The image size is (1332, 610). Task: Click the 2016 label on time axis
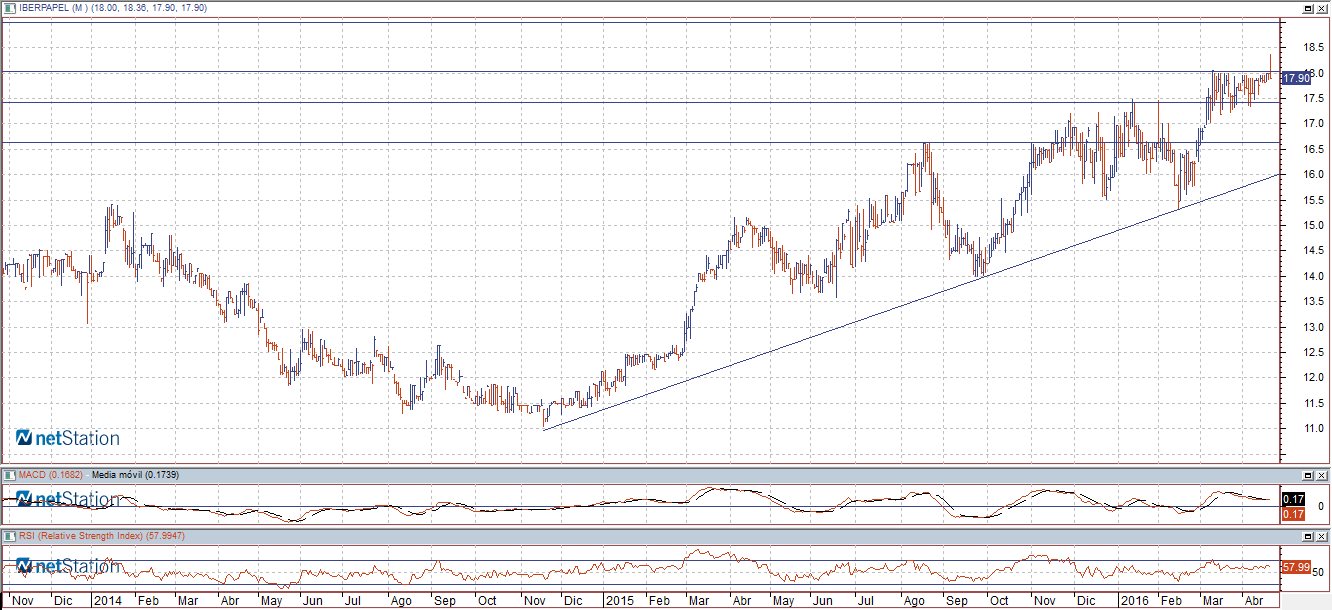click(1133, 601)
